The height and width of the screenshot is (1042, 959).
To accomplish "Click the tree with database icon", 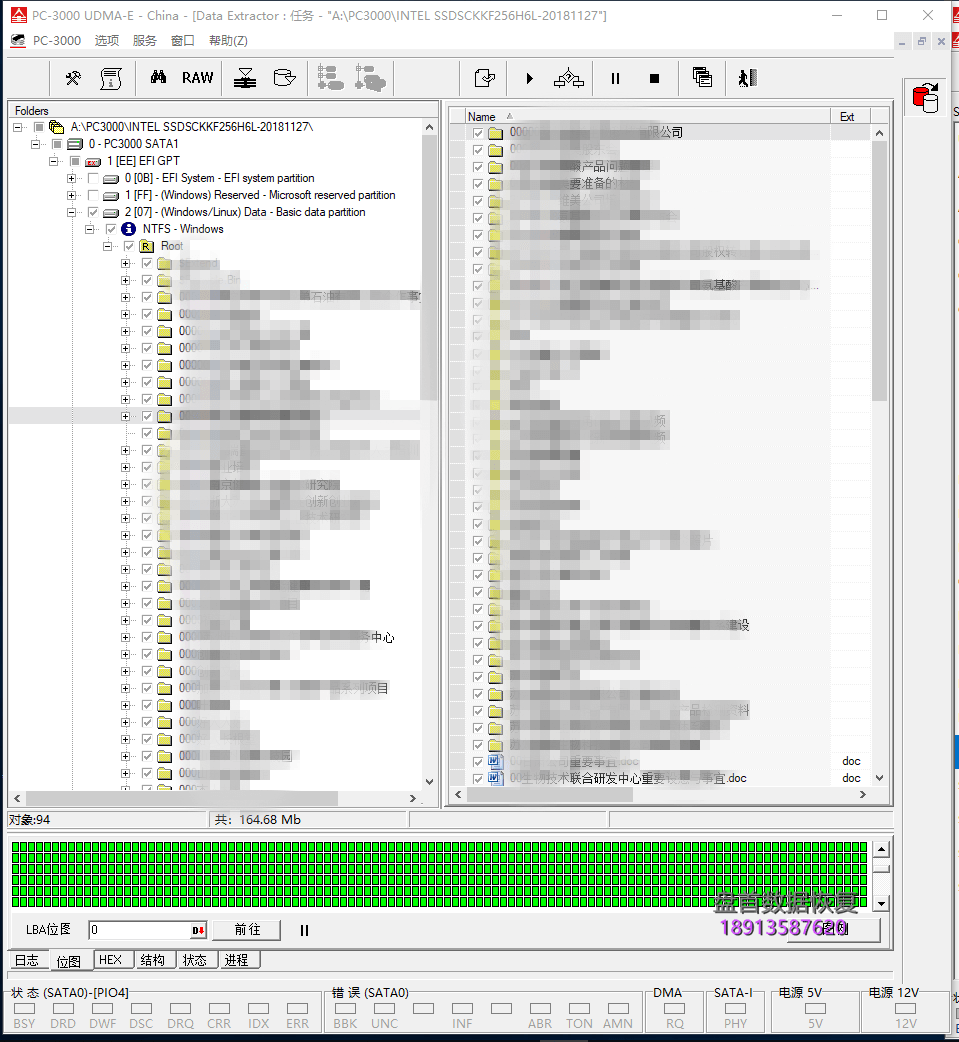I will 370,78.
